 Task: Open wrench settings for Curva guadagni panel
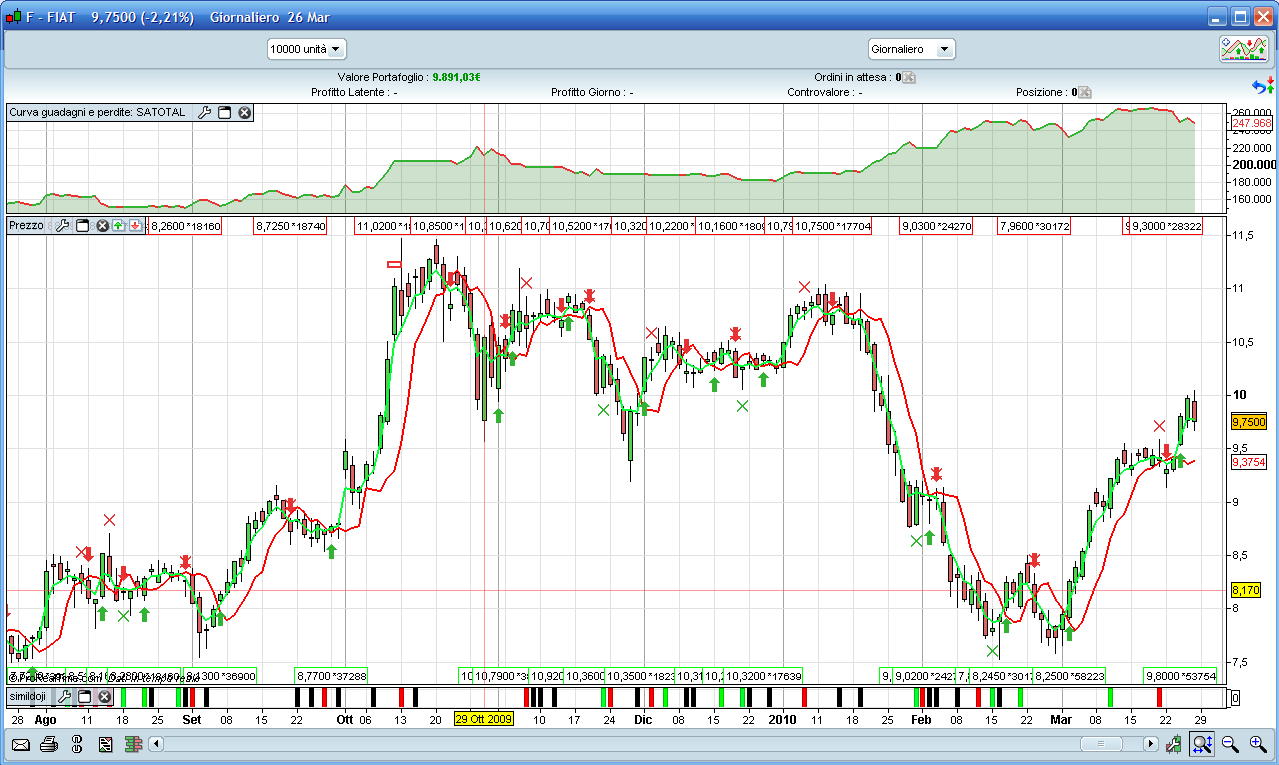point(204,113)
